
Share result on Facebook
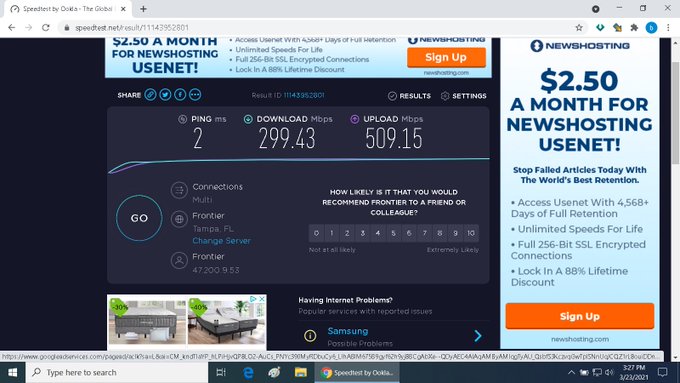tap(180, 95)
